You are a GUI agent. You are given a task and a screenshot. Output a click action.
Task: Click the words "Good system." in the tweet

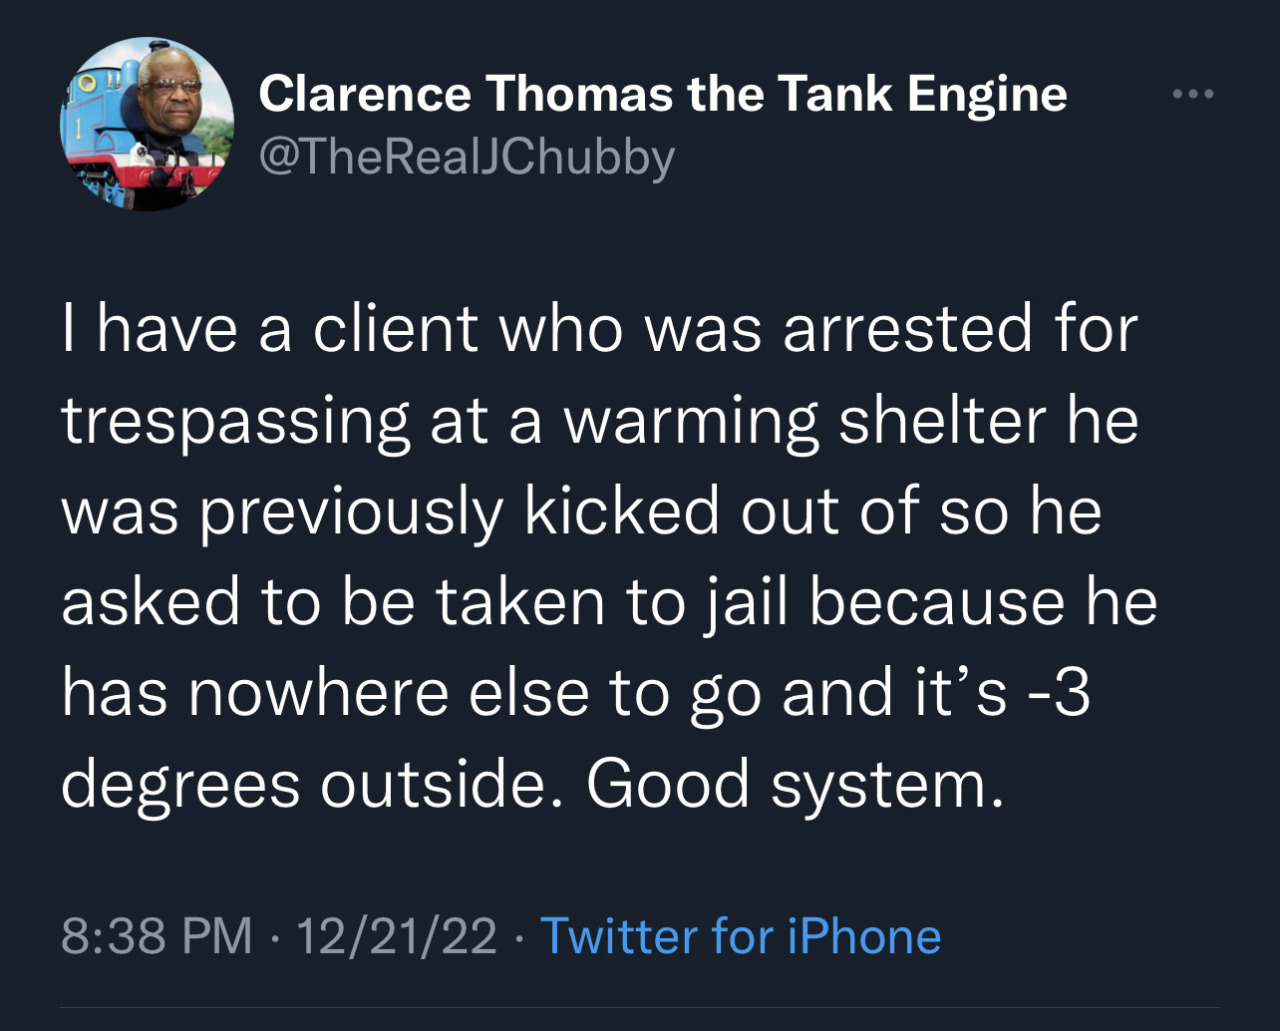pyautogui.click(x=794, y=783)
